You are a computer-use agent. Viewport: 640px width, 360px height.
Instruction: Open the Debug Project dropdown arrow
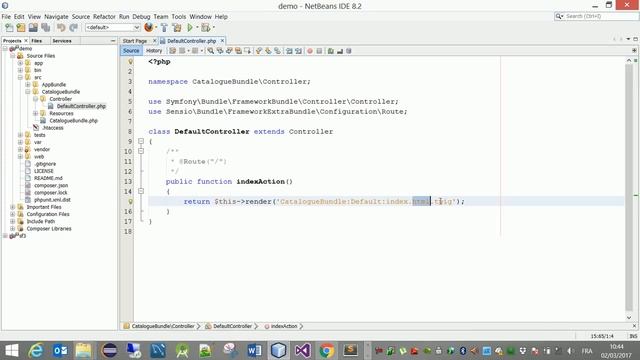pos(213,27)
